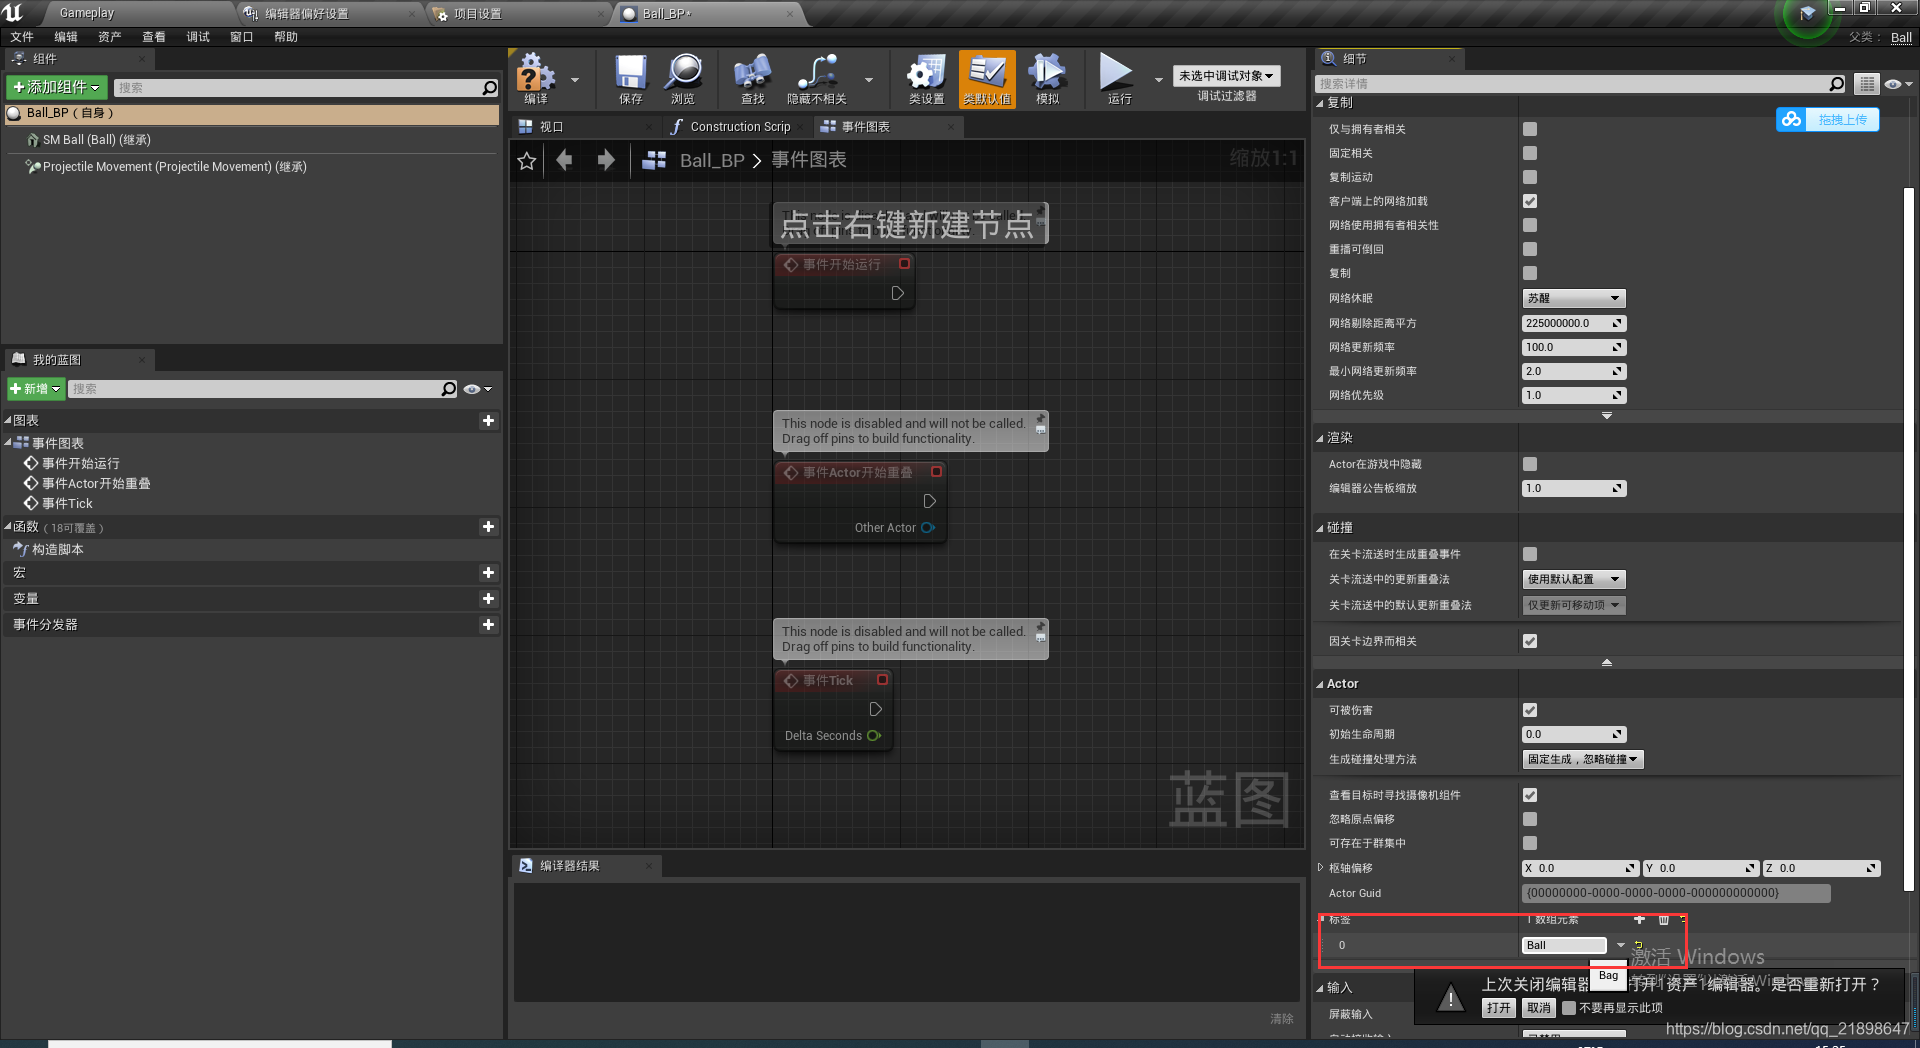Click the tag element Ball input field
1920x1048 pixels.
tap(1564, 945)
